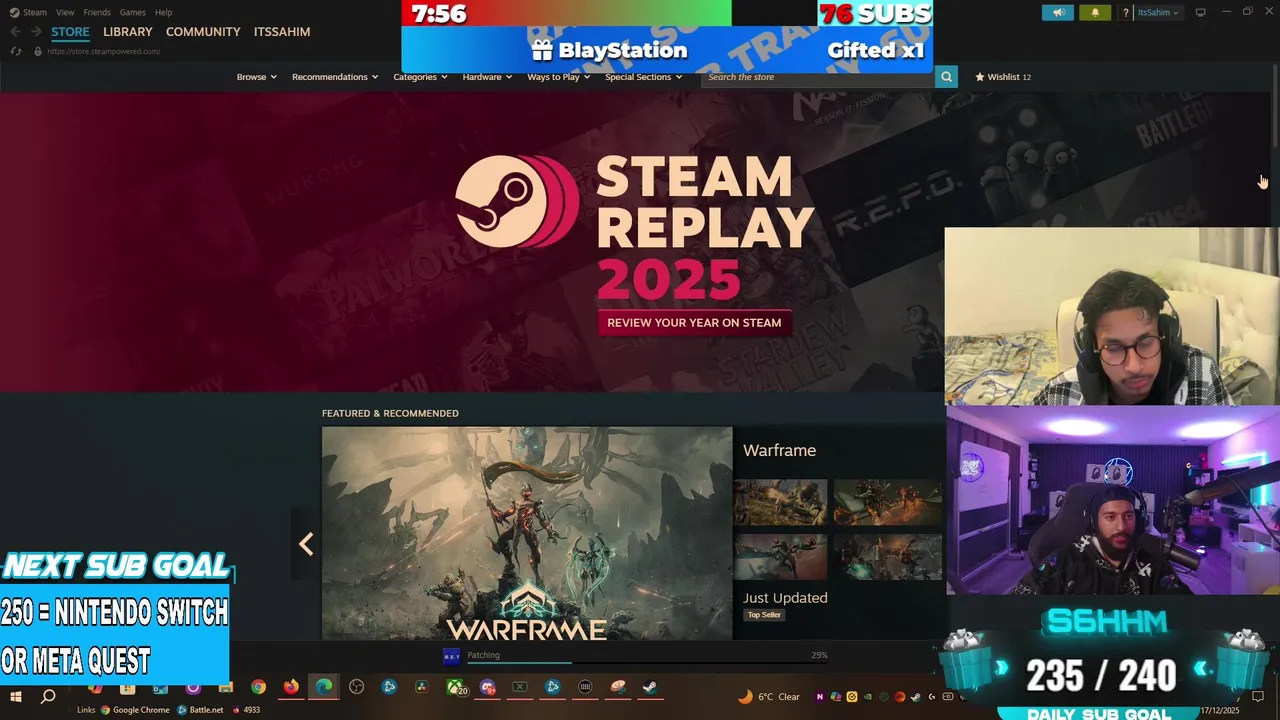Click Review Your Year on Steam button
Screen dimensions: 1280x720
[x=694, y=323]
